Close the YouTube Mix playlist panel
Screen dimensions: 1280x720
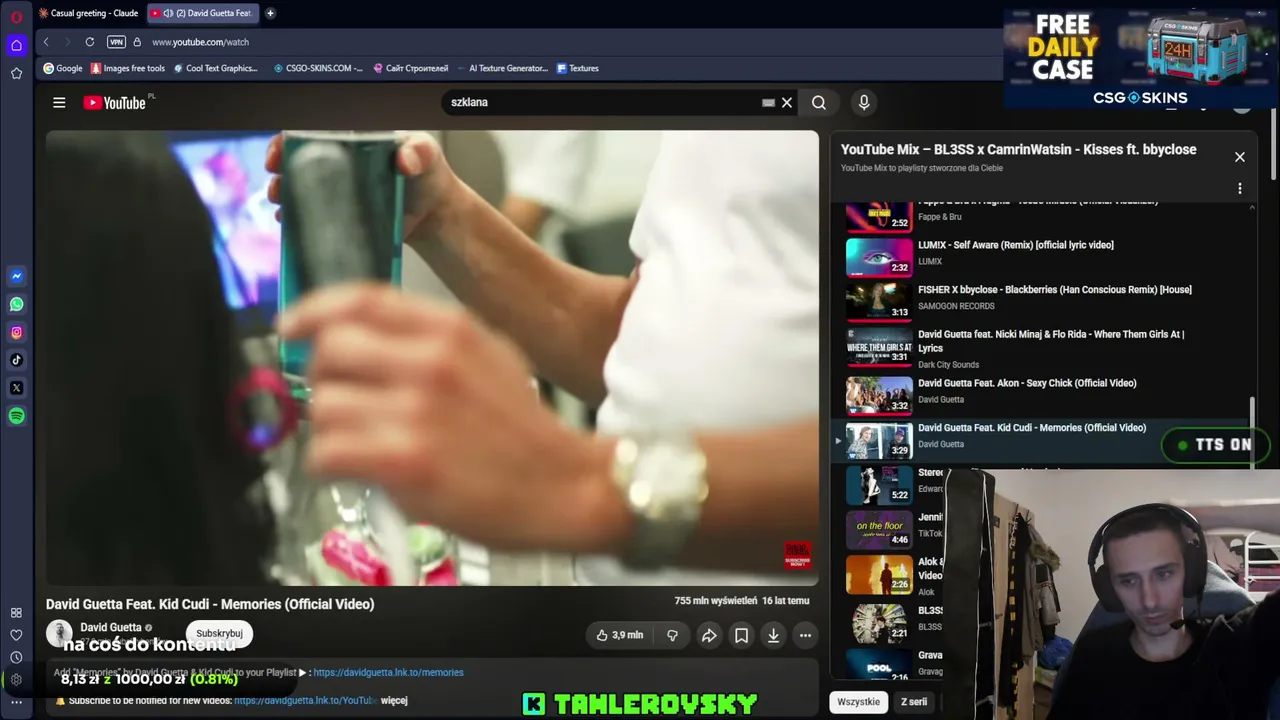click(1240, 157)
